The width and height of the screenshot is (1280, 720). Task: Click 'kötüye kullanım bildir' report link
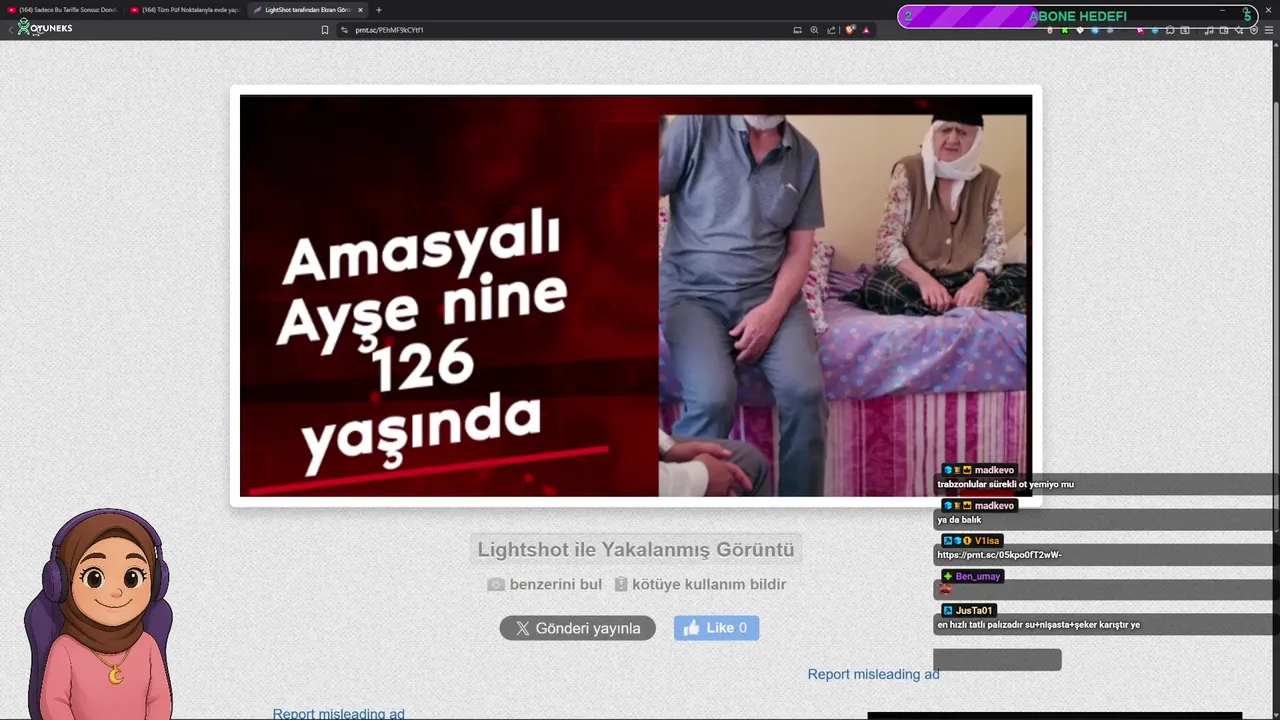click(700, 584)
